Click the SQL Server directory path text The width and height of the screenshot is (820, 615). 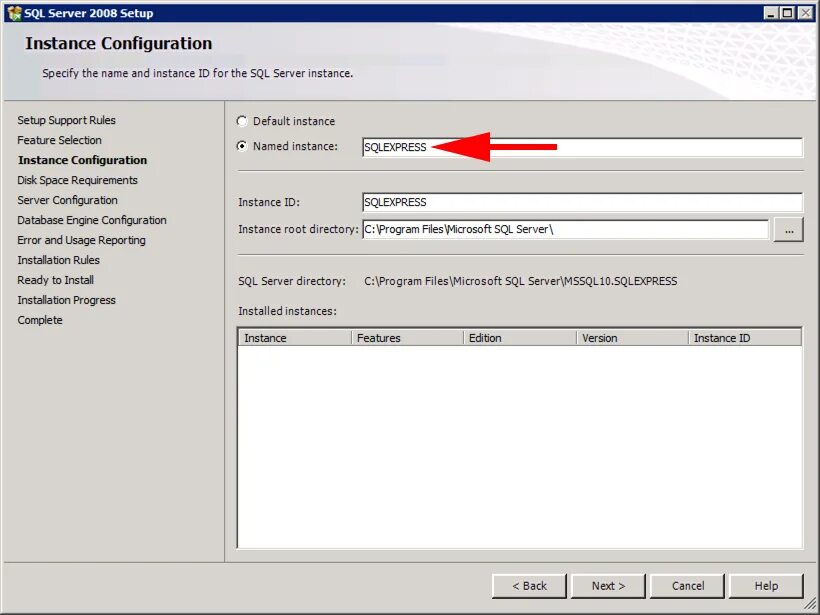point(520,281)
